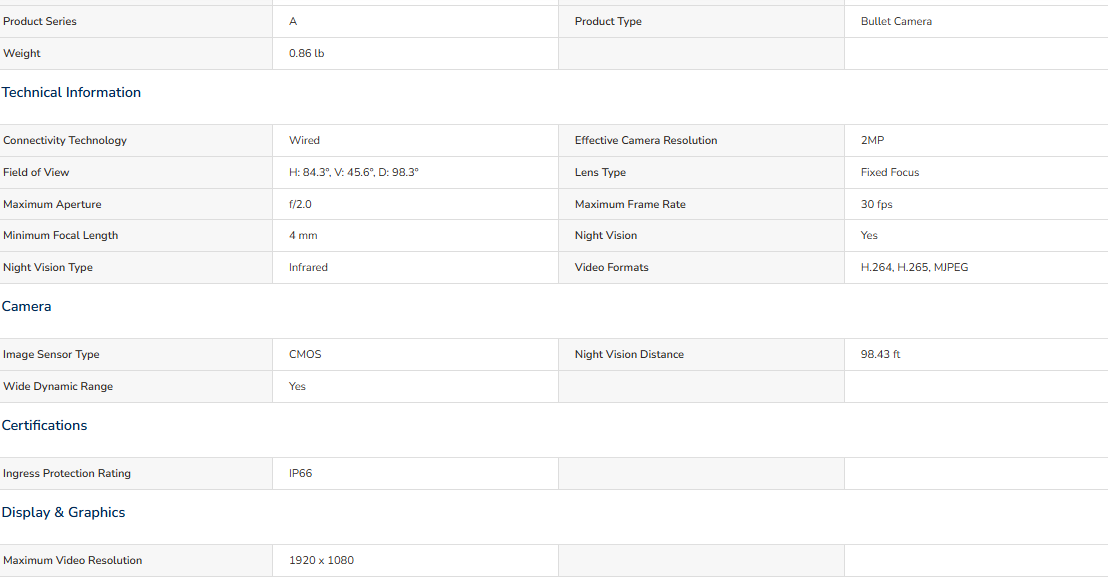The image size is (1108, 588).
Task: Click the Maximum Video Resolution 1920 x 1080 value
Action: 322,560
